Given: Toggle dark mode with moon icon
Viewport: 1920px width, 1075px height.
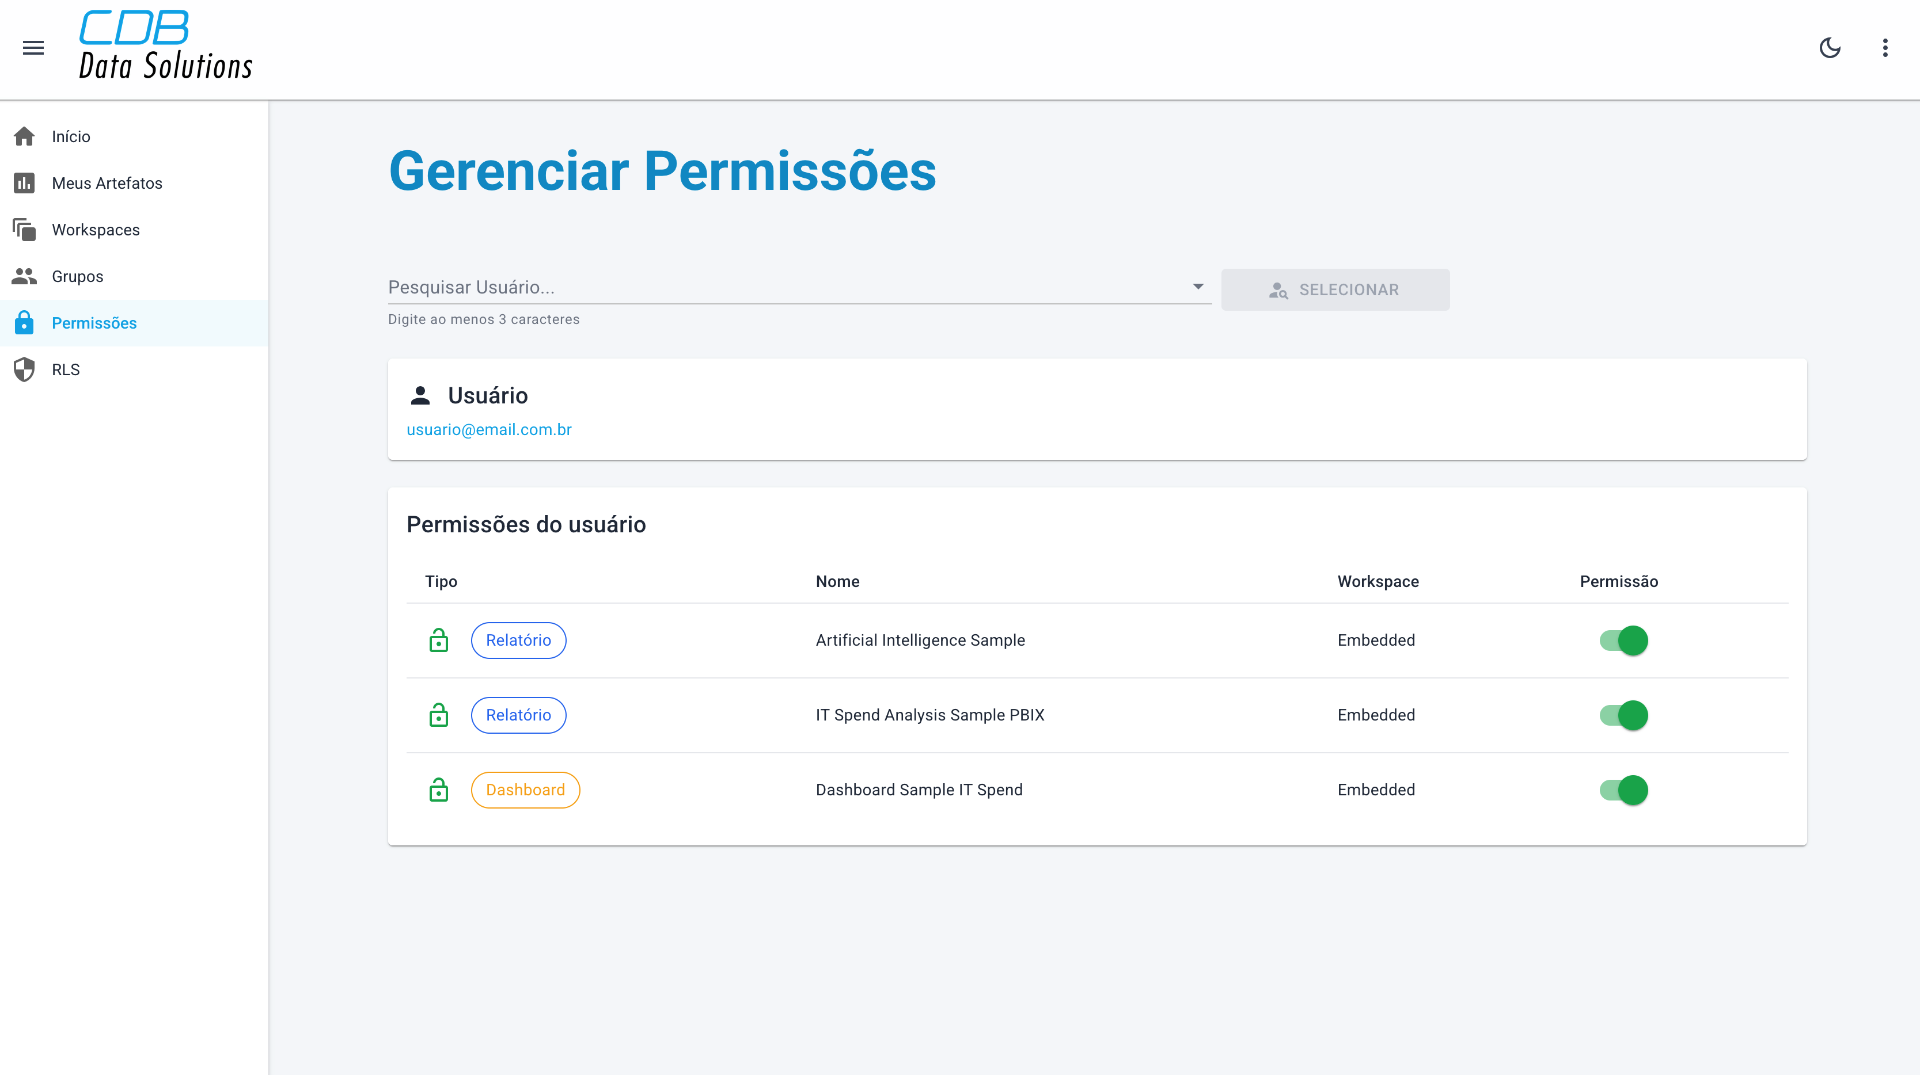Looking at the screenshot, I should pos(1830,48).
